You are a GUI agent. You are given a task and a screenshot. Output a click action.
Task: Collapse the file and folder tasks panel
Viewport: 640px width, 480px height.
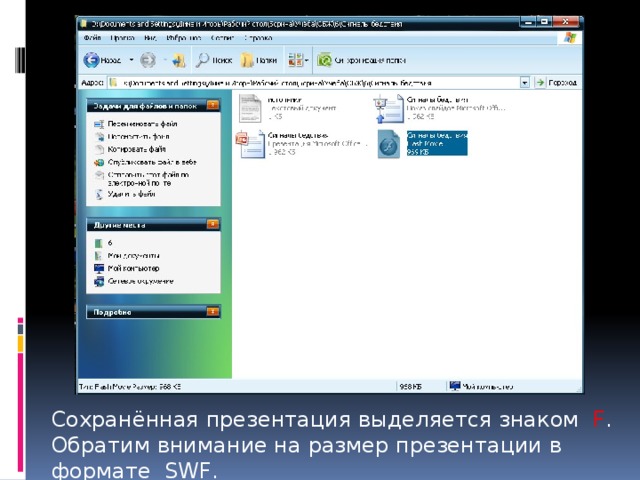pyautogui.click(x=213, y=105)
